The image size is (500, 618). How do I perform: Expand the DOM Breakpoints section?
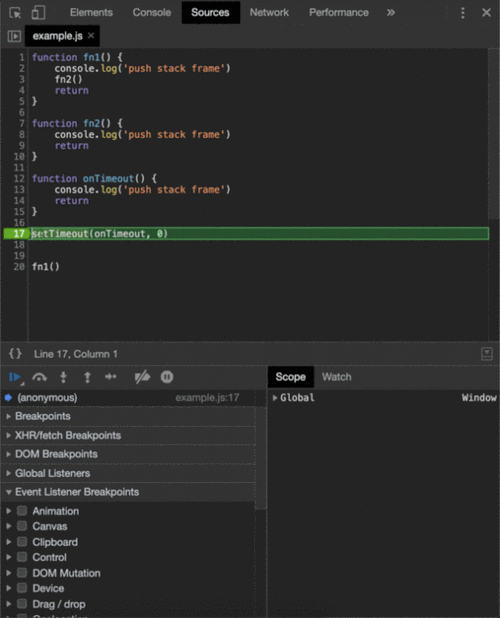coord(128,454)
